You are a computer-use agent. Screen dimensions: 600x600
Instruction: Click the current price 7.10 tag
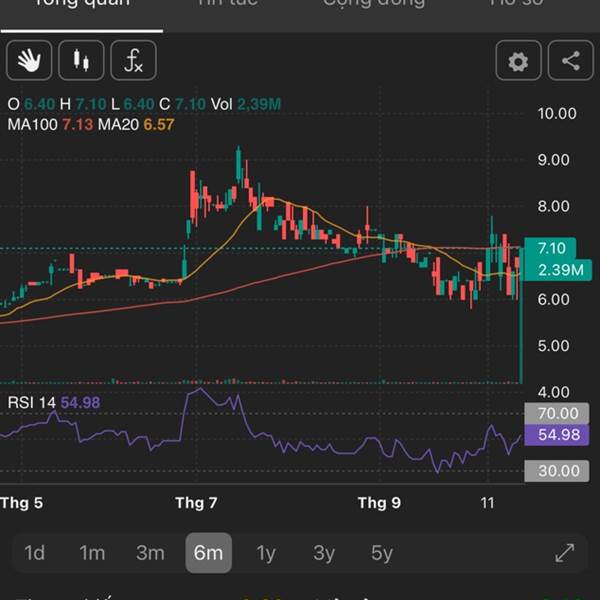coord(550,248)
